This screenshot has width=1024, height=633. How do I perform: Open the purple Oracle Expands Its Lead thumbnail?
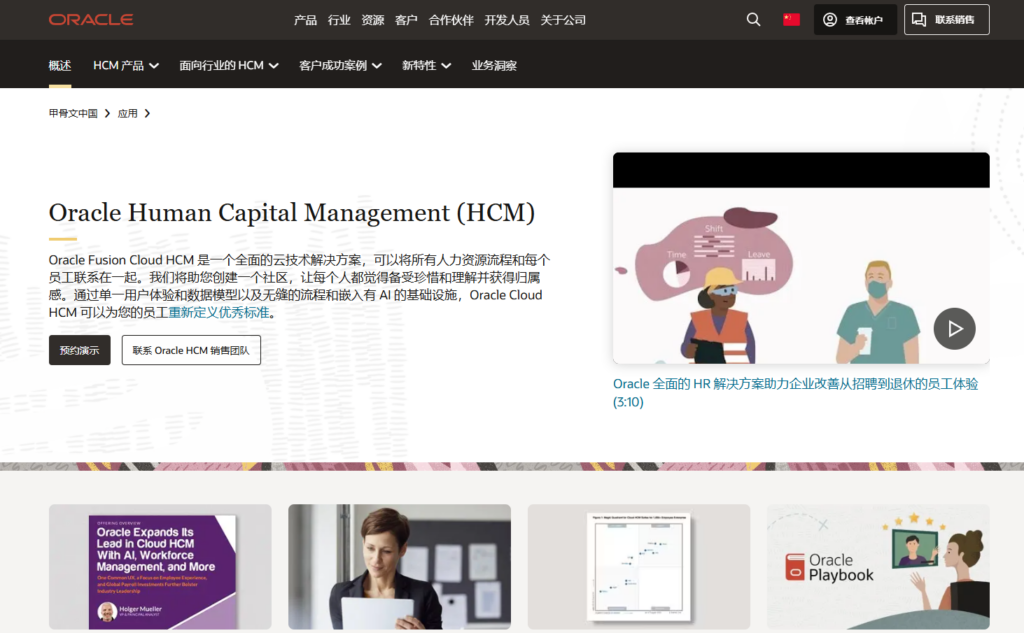[160, 567]
